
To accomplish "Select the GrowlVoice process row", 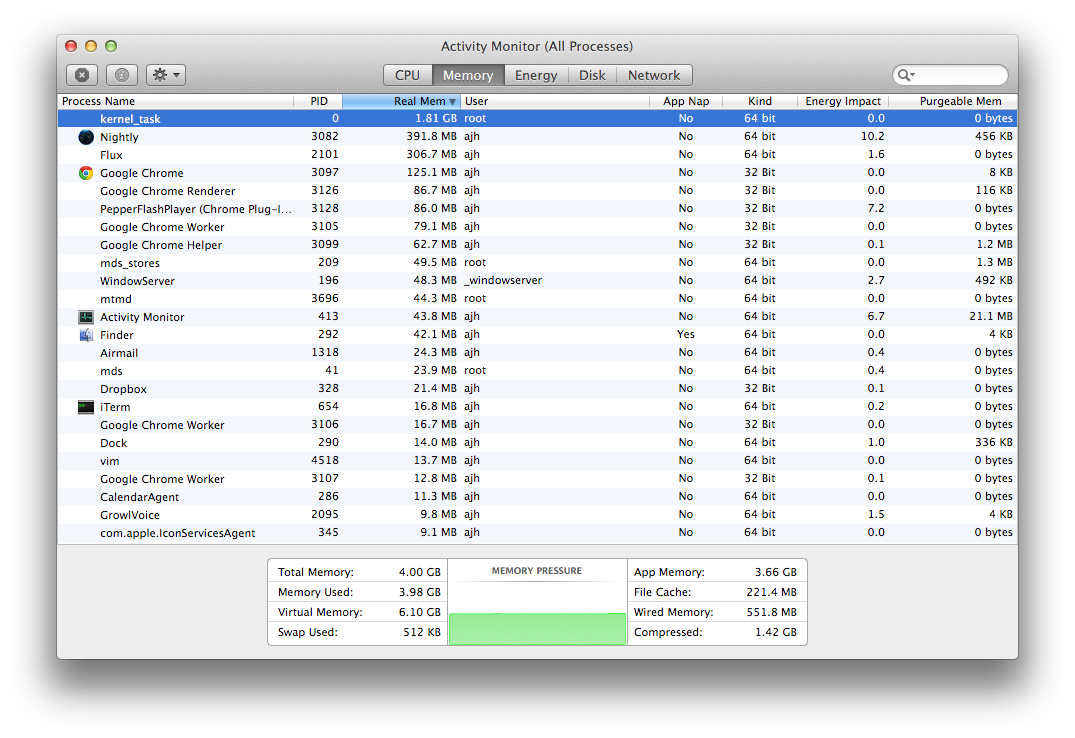I will [x=538, y=514].
